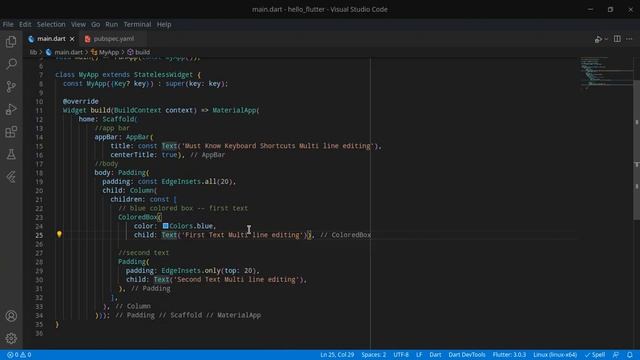
Task: Select the main.dart tab
Action: coord(51,39)
